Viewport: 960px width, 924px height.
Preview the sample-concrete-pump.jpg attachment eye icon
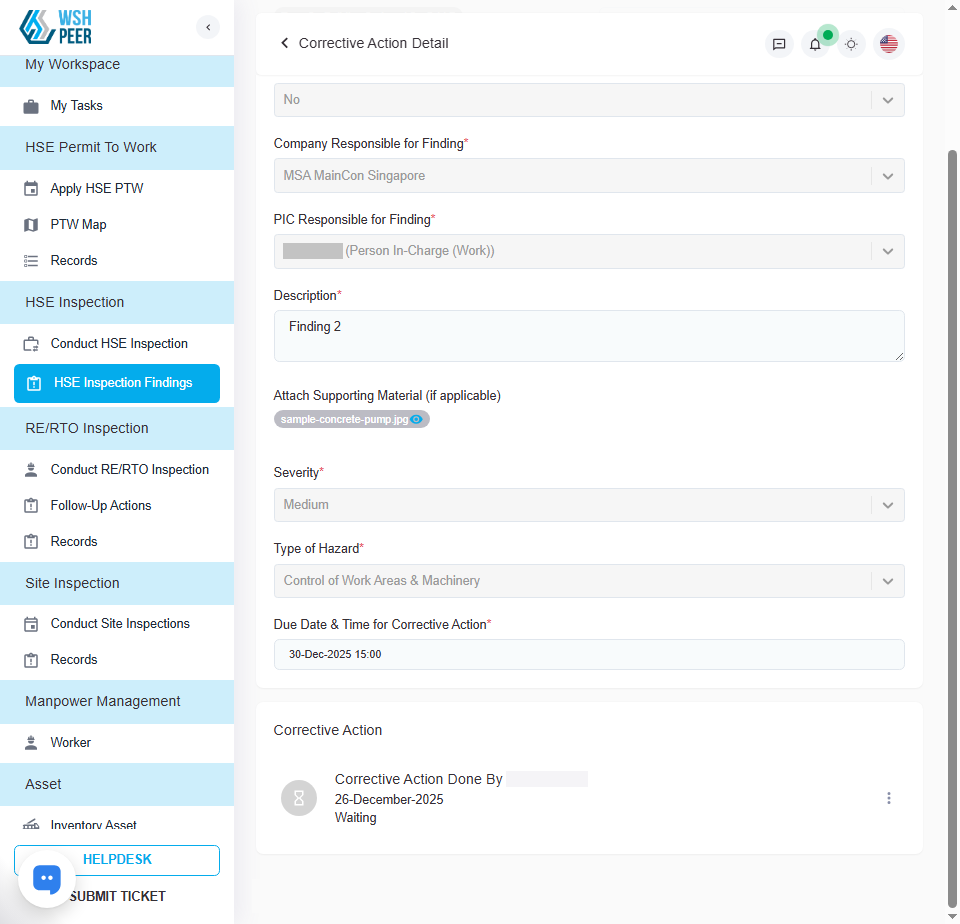click(417, 420)
